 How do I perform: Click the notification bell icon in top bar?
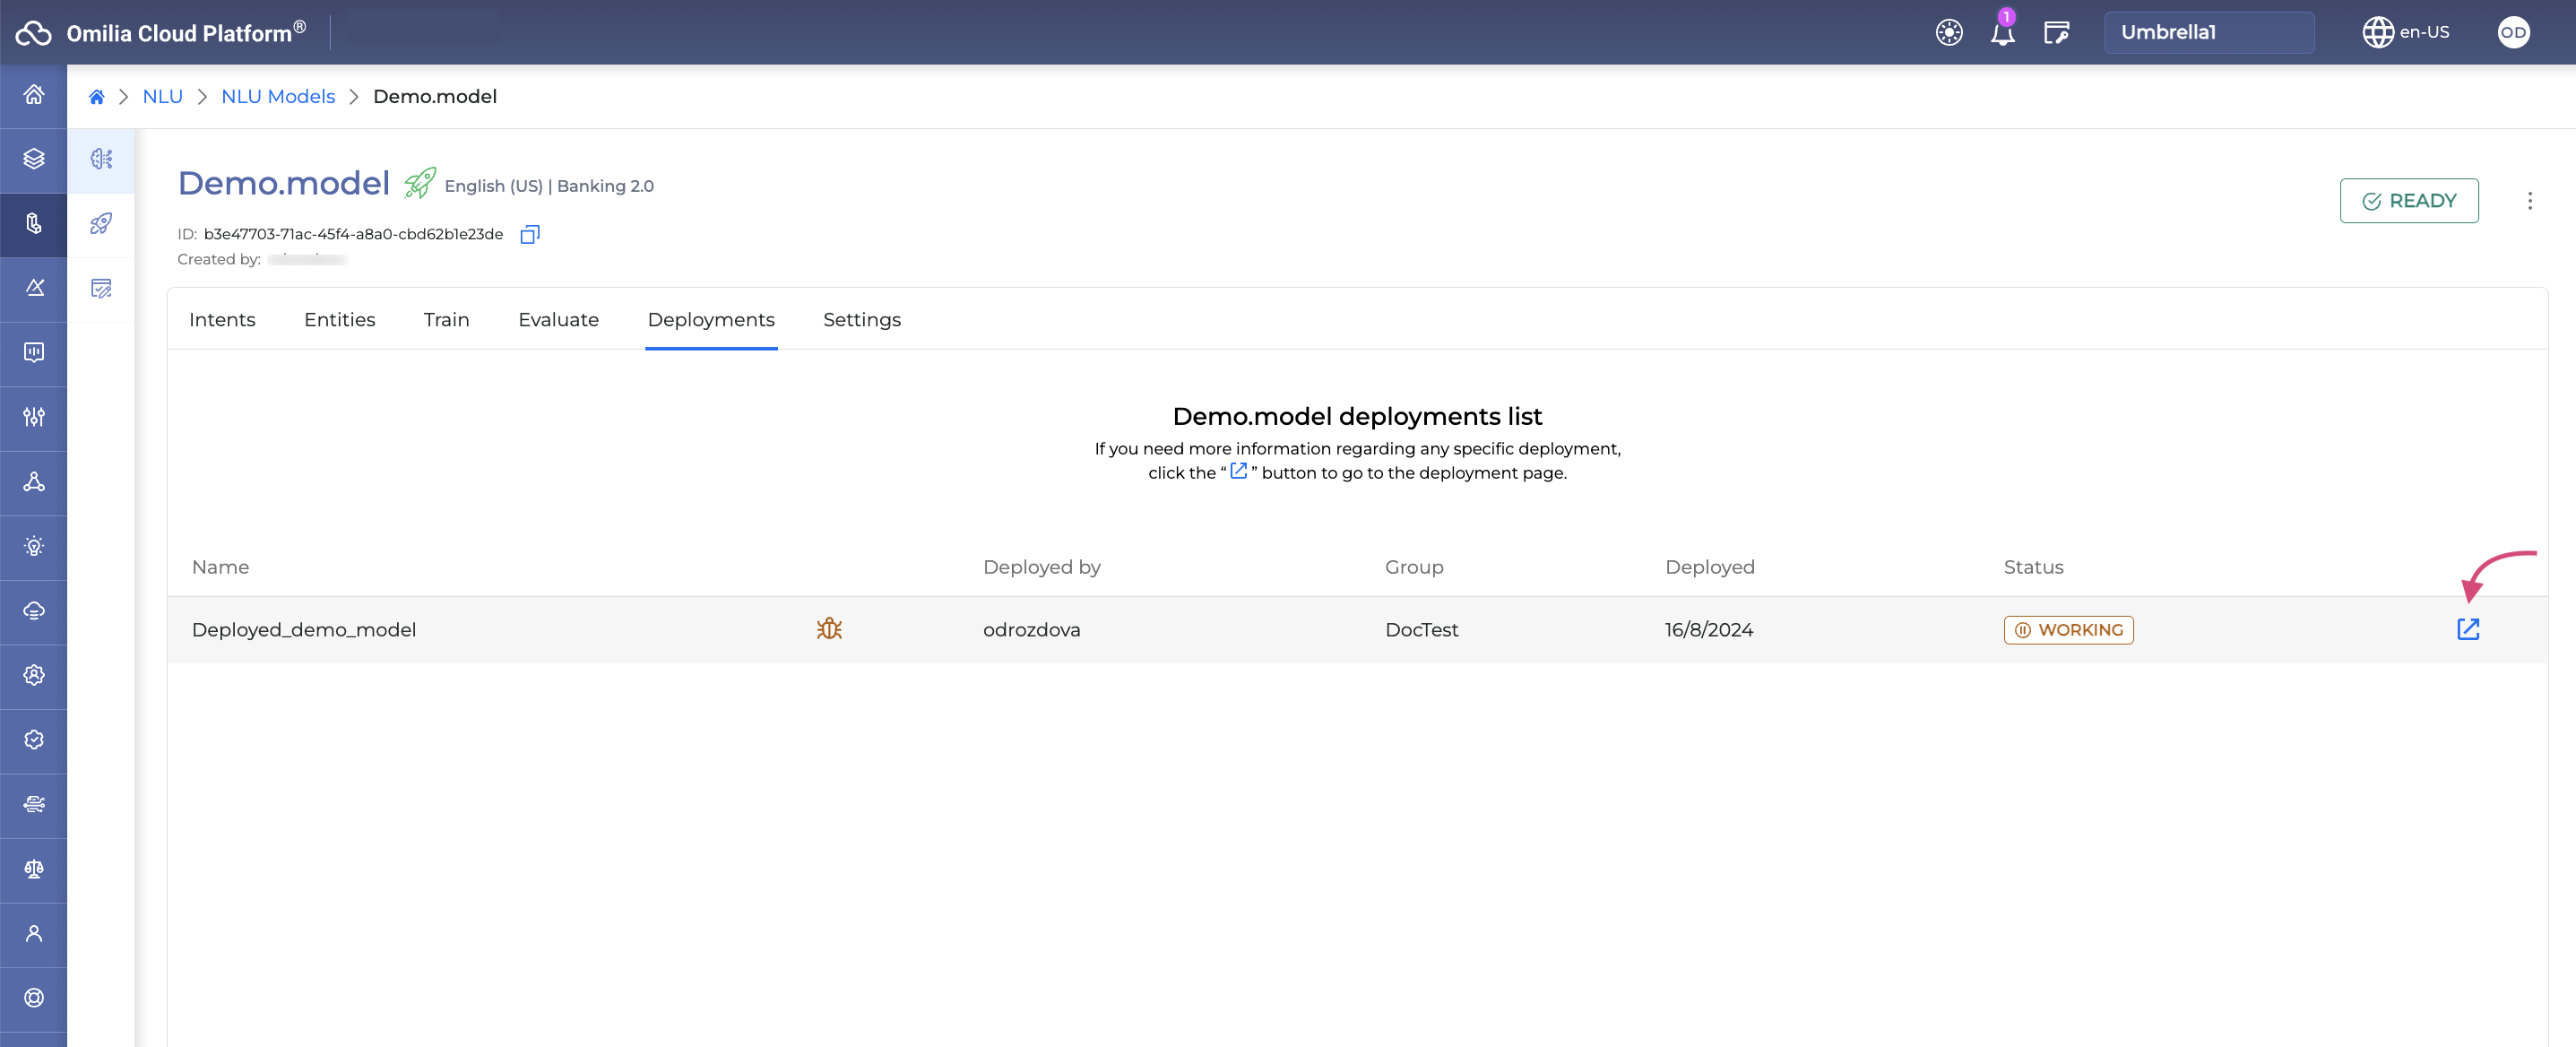click(x=2001, y=31)
